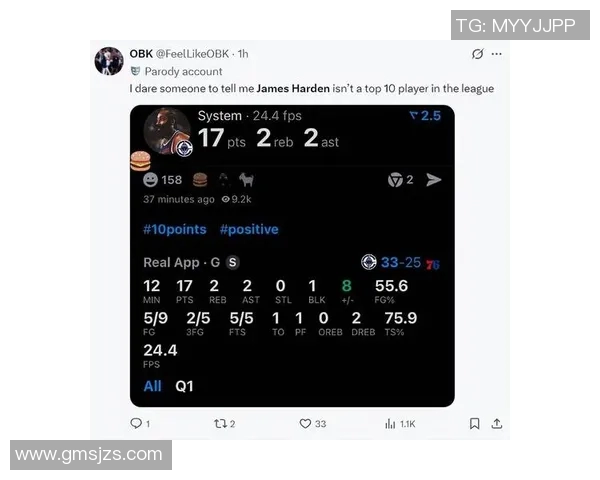The height and width of the screenshot is (480, 600).
Task: Click the Grok circle-slash icon
Action: pos(478,54)
